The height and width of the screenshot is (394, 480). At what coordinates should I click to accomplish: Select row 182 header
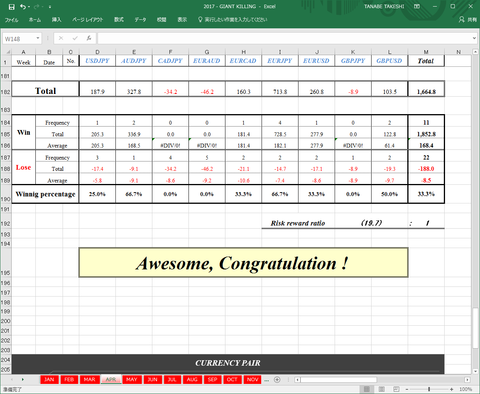(x=6, y=89)
